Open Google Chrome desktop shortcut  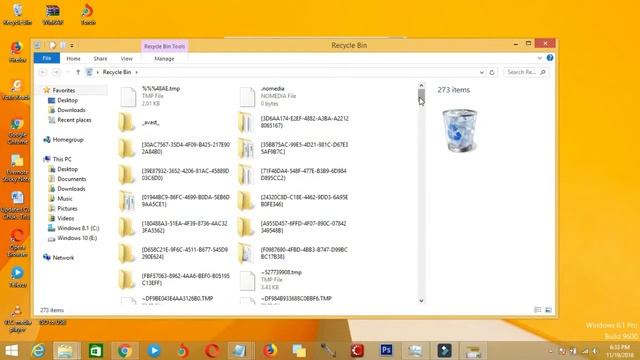17,131
